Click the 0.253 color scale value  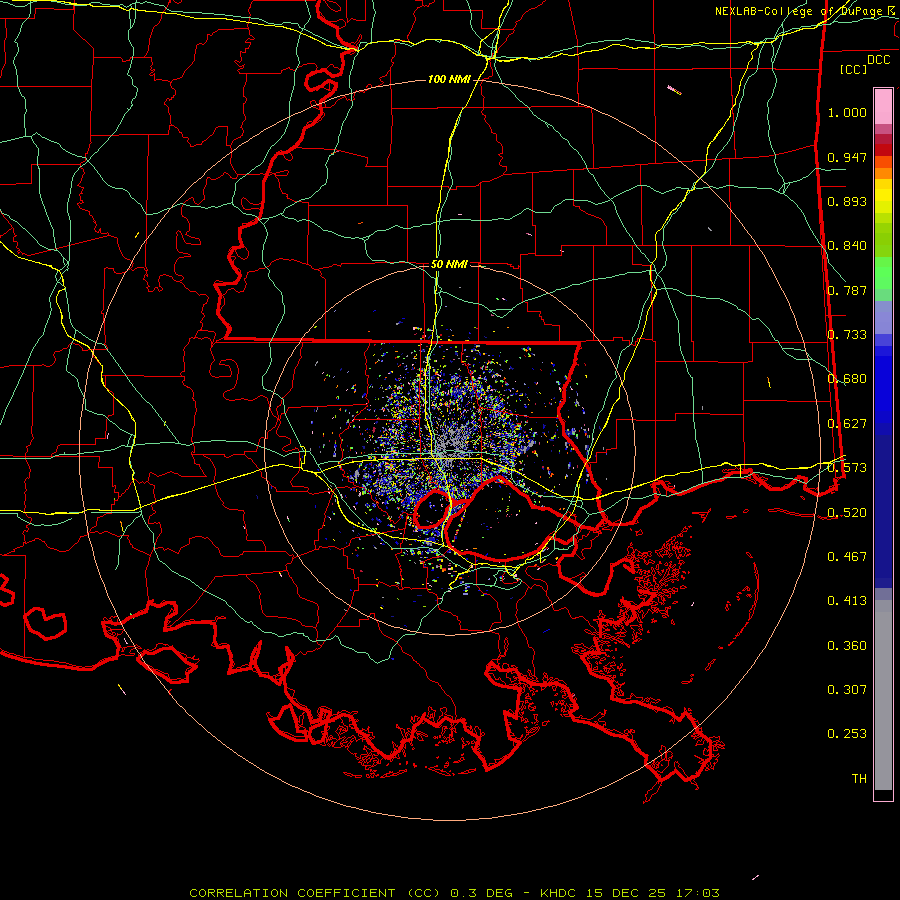(847, 734)
